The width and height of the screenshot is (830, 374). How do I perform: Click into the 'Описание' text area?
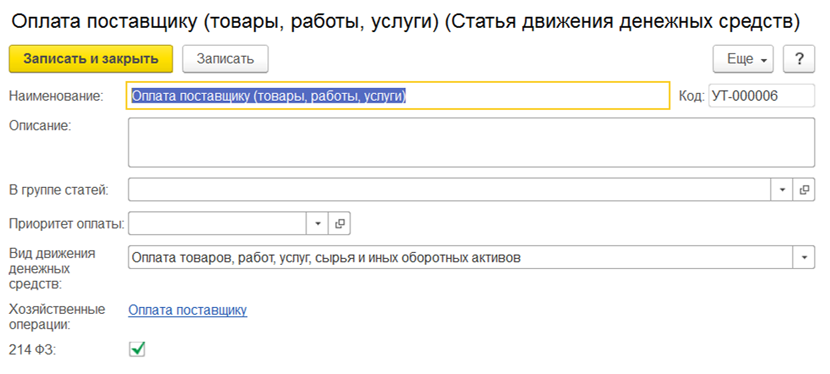[x=471, y=142]
